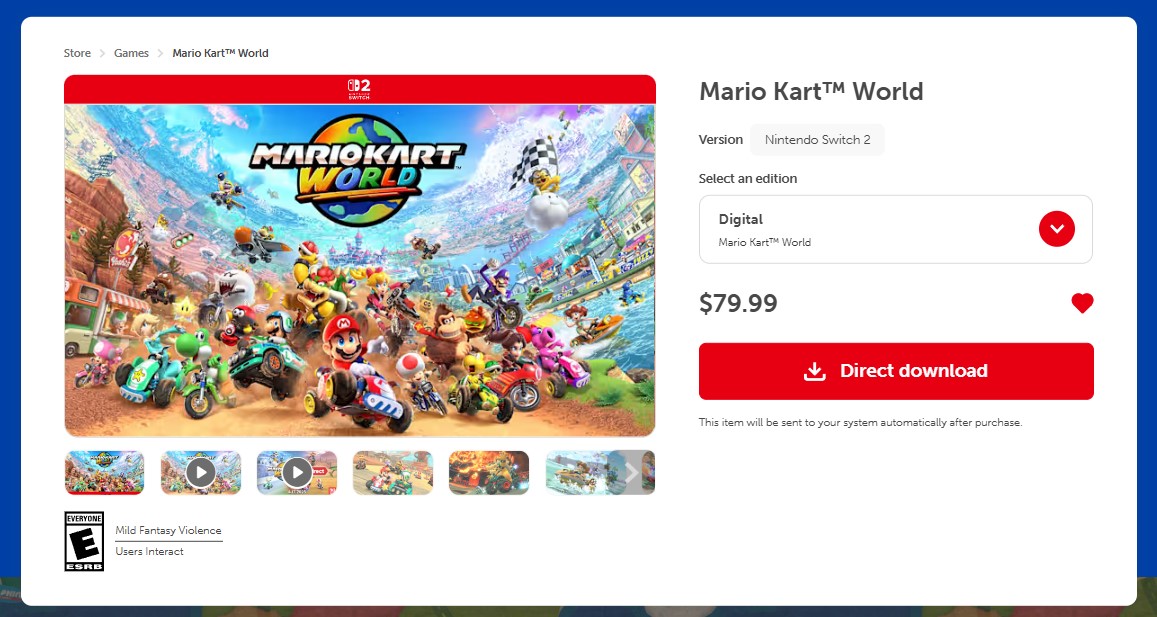Click the Mario Kart World breadcrumb item

point(221,53)
